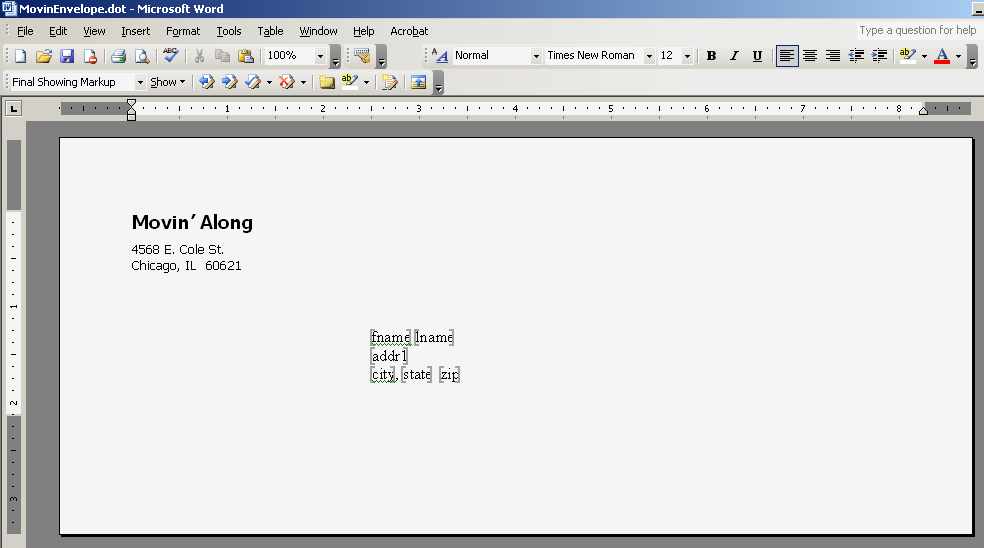Open Final Showing Markup dropdown
984x548 pixels.
coord(140,82)
